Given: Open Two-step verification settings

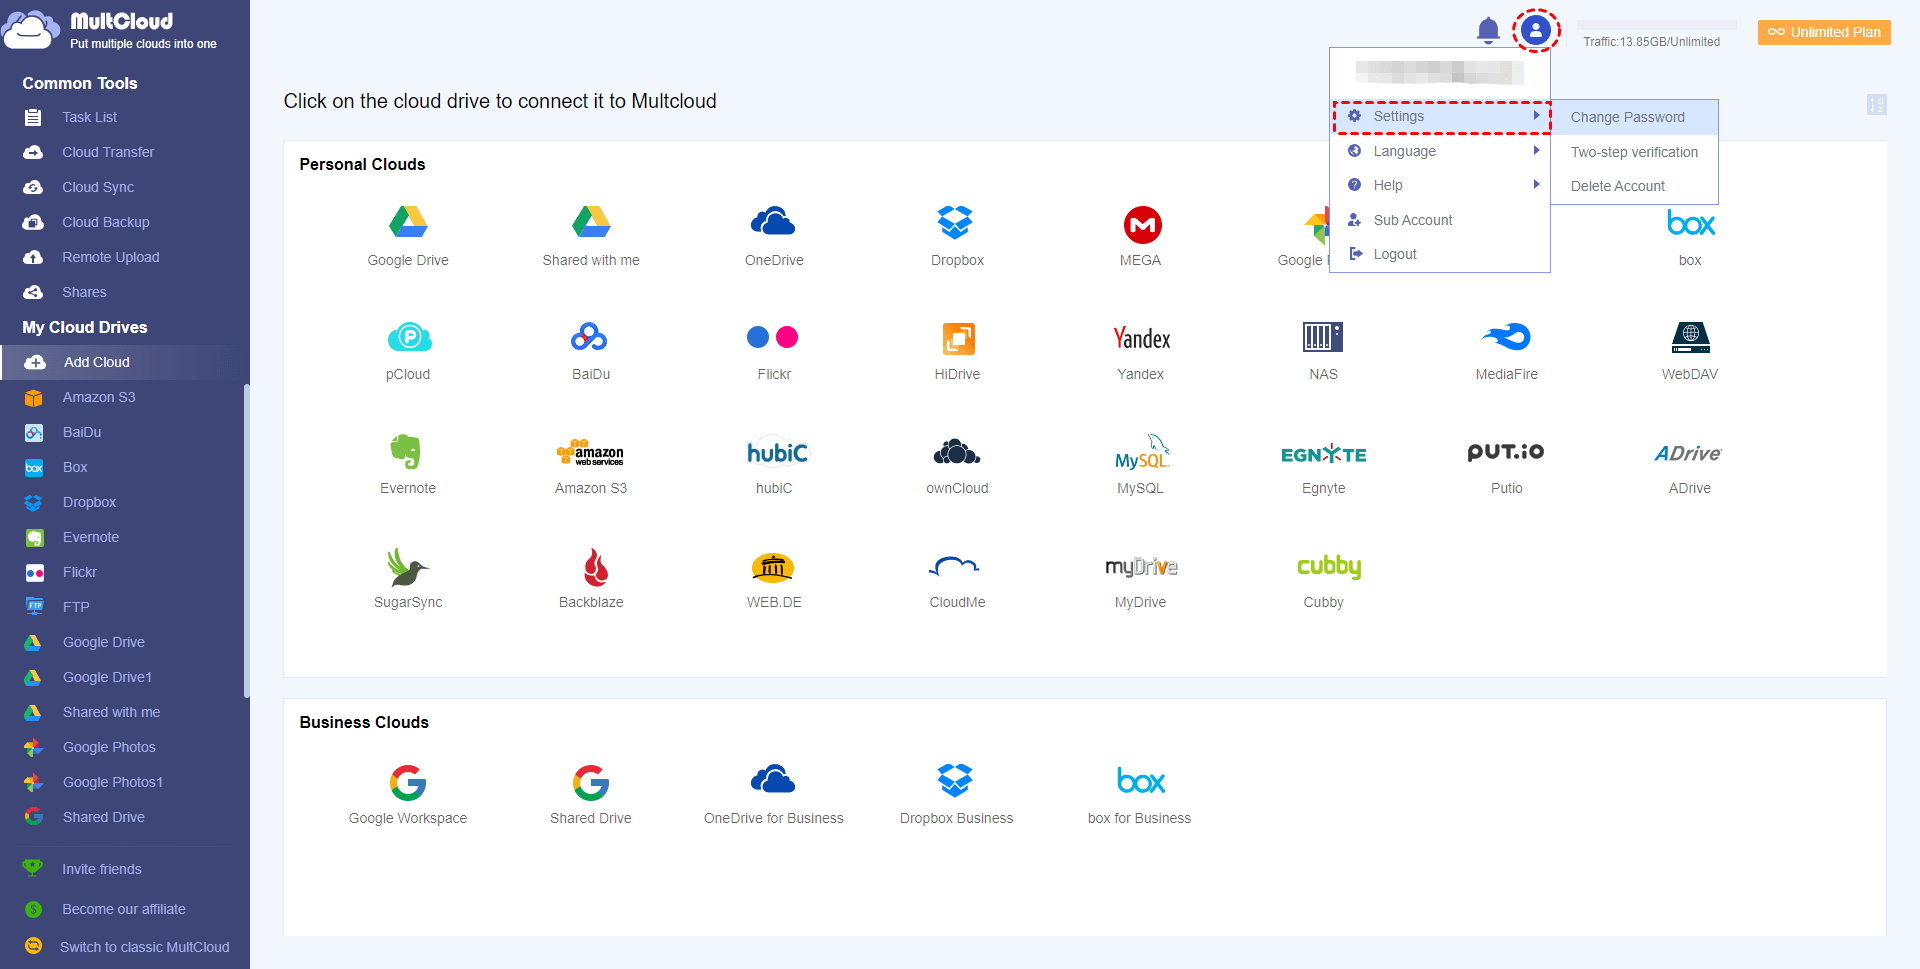Looking at the screenshot, I should click(1634, 152).
